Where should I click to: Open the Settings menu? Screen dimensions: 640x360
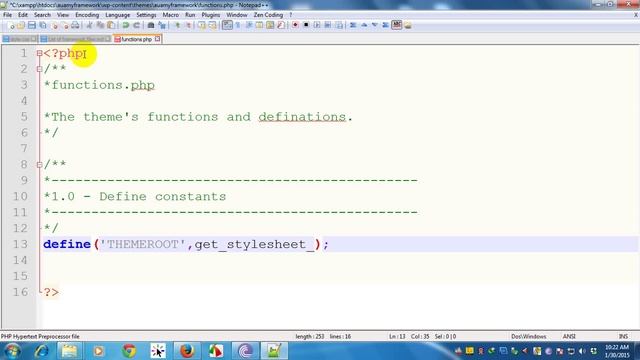click(x=146, y=15)
